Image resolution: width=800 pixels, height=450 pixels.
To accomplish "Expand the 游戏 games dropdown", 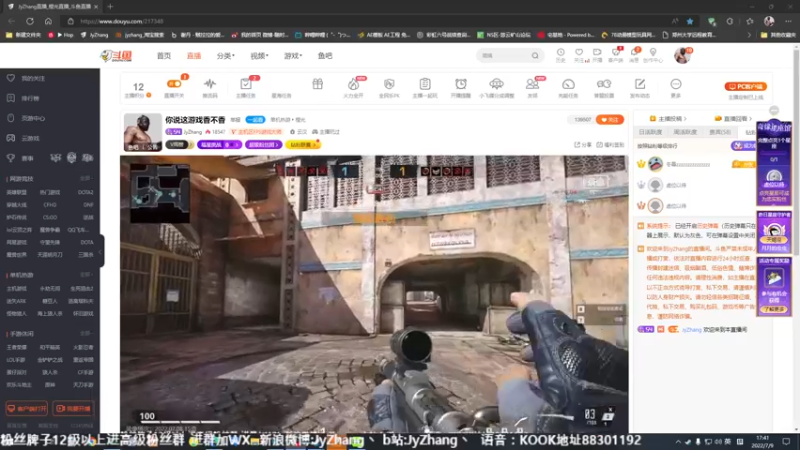I will (292, 56).
